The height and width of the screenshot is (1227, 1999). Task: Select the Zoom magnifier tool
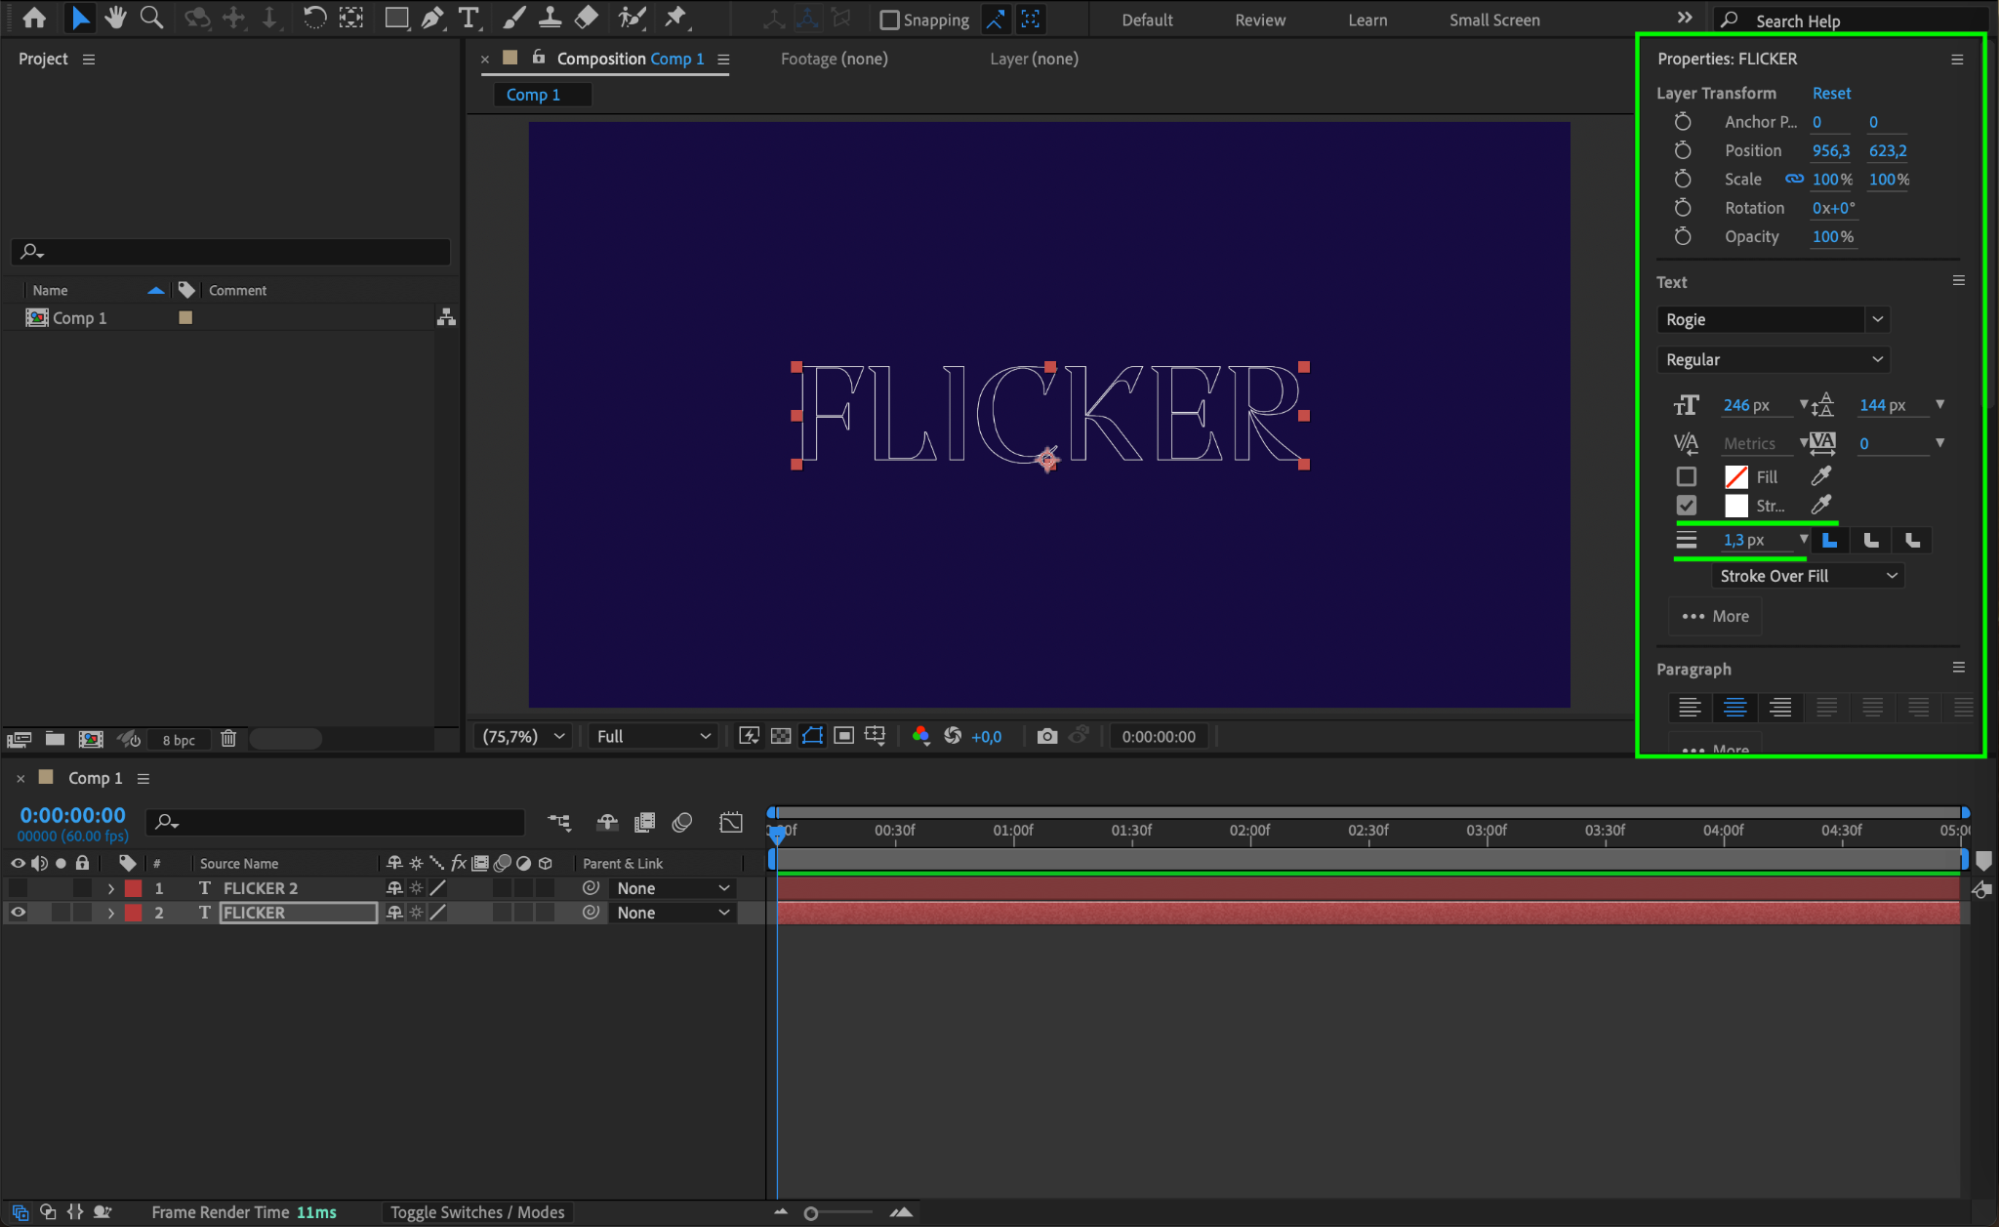[151, 17]
